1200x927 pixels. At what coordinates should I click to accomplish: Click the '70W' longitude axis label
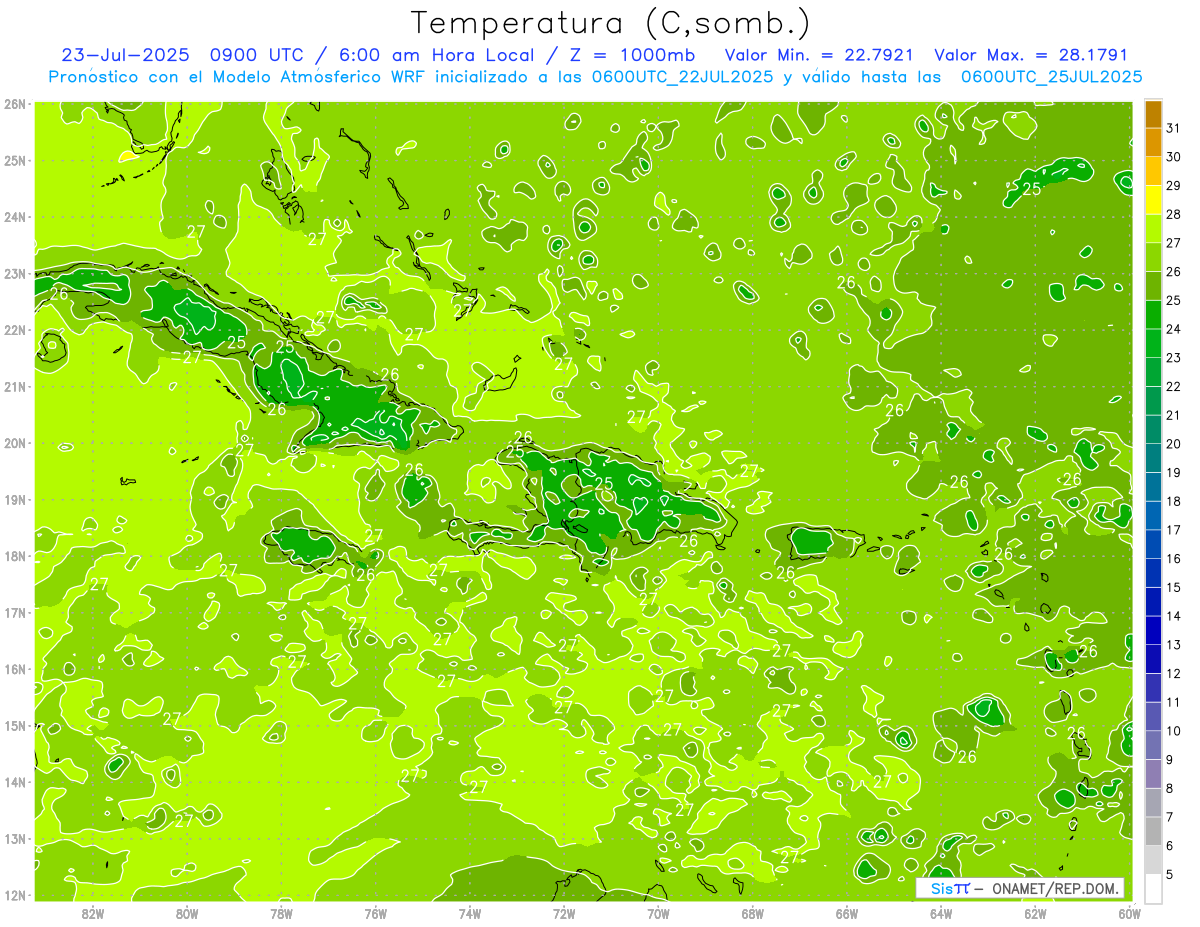coord(658,913)
